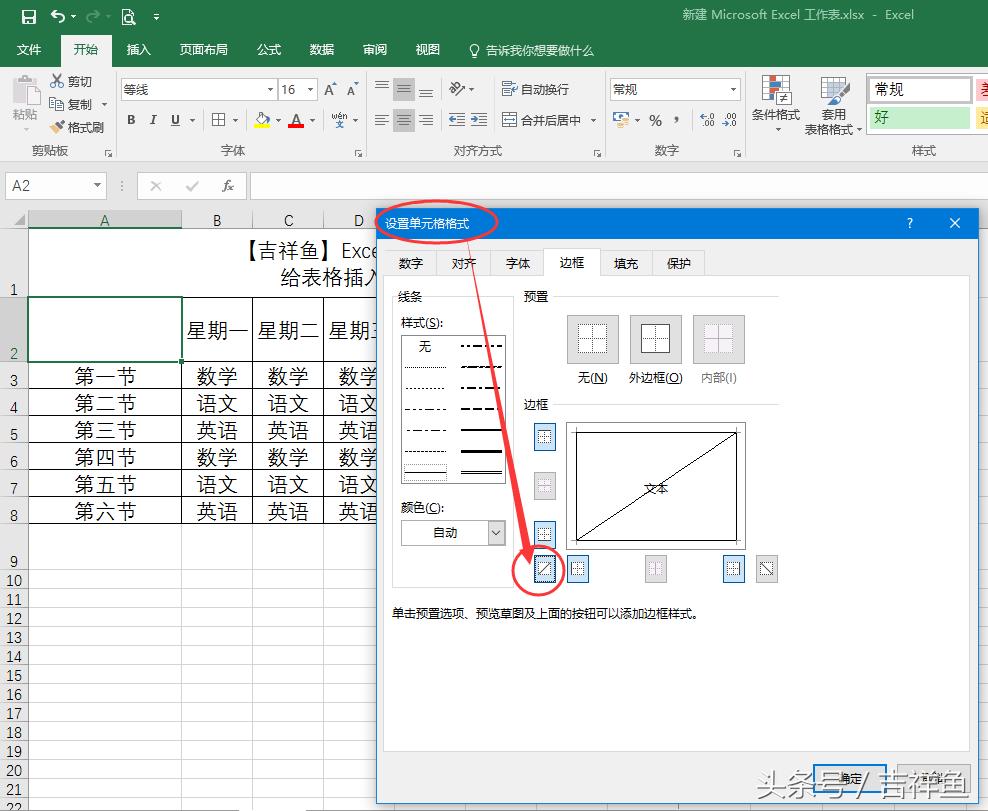Switch to the 填充 (Fill) dialog tab
Viewport: 988px width, 811px height.
click(625, 263)
